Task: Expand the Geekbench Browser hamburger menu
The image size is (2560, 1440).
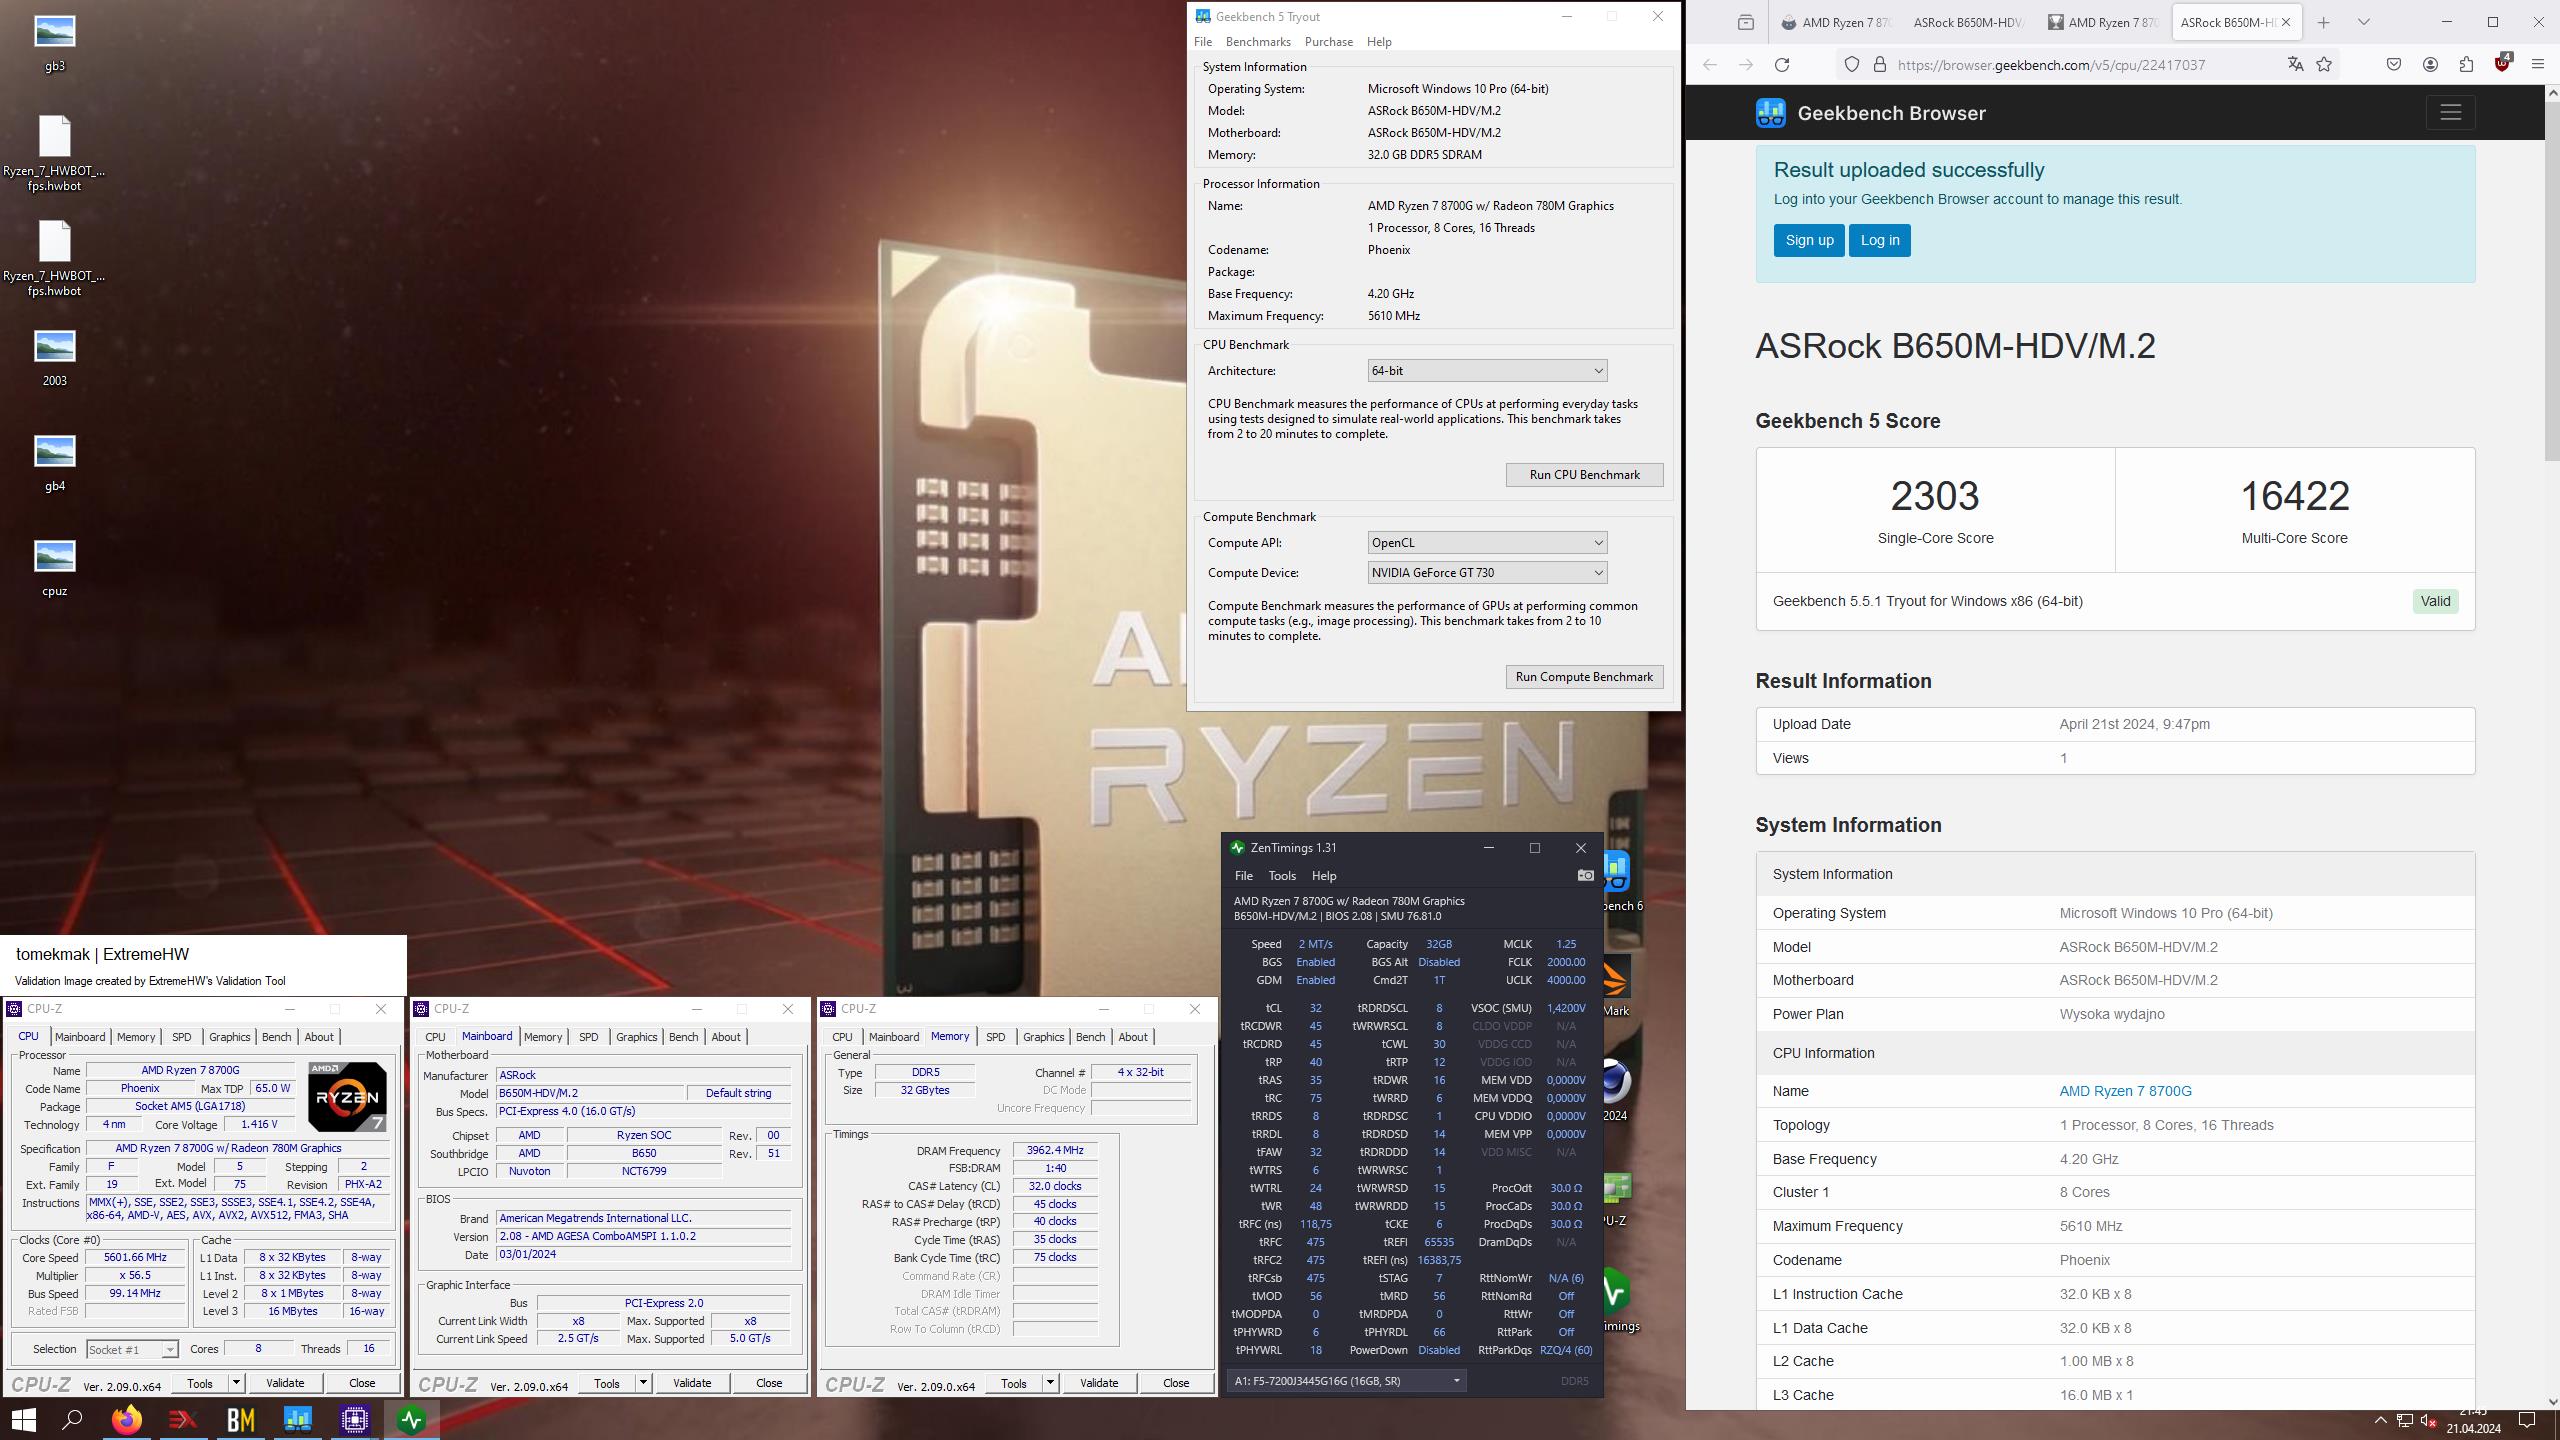Action: (x=2450, y=112)
